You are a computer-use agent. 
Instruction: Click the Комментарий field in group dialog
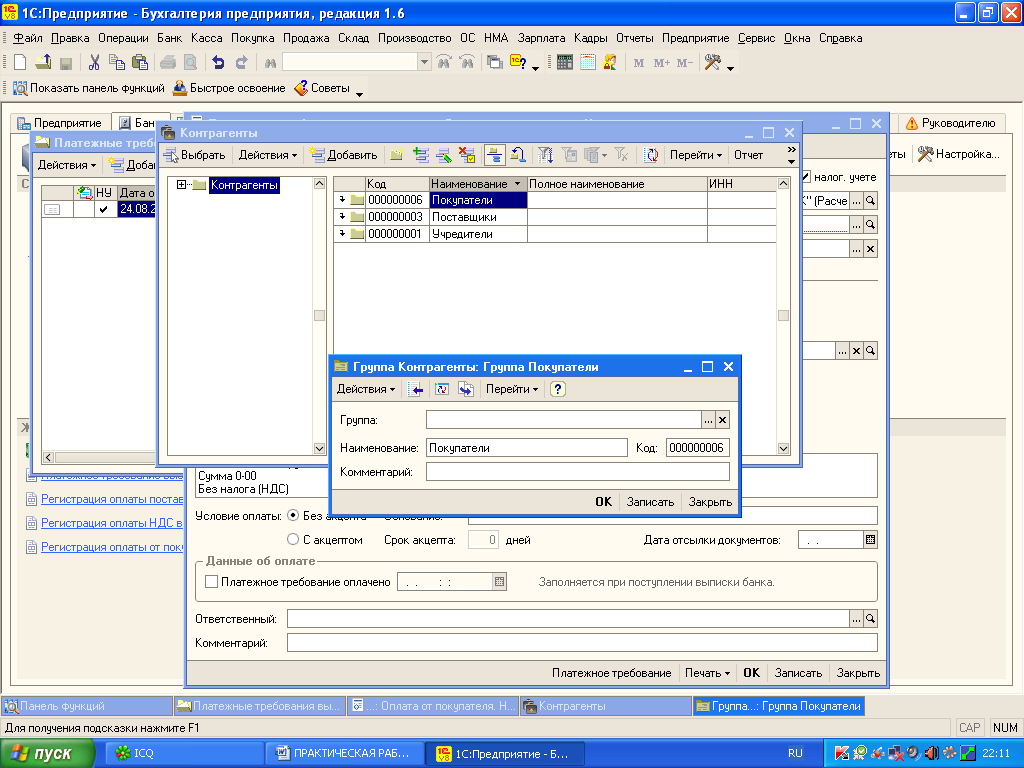(577, 472)
